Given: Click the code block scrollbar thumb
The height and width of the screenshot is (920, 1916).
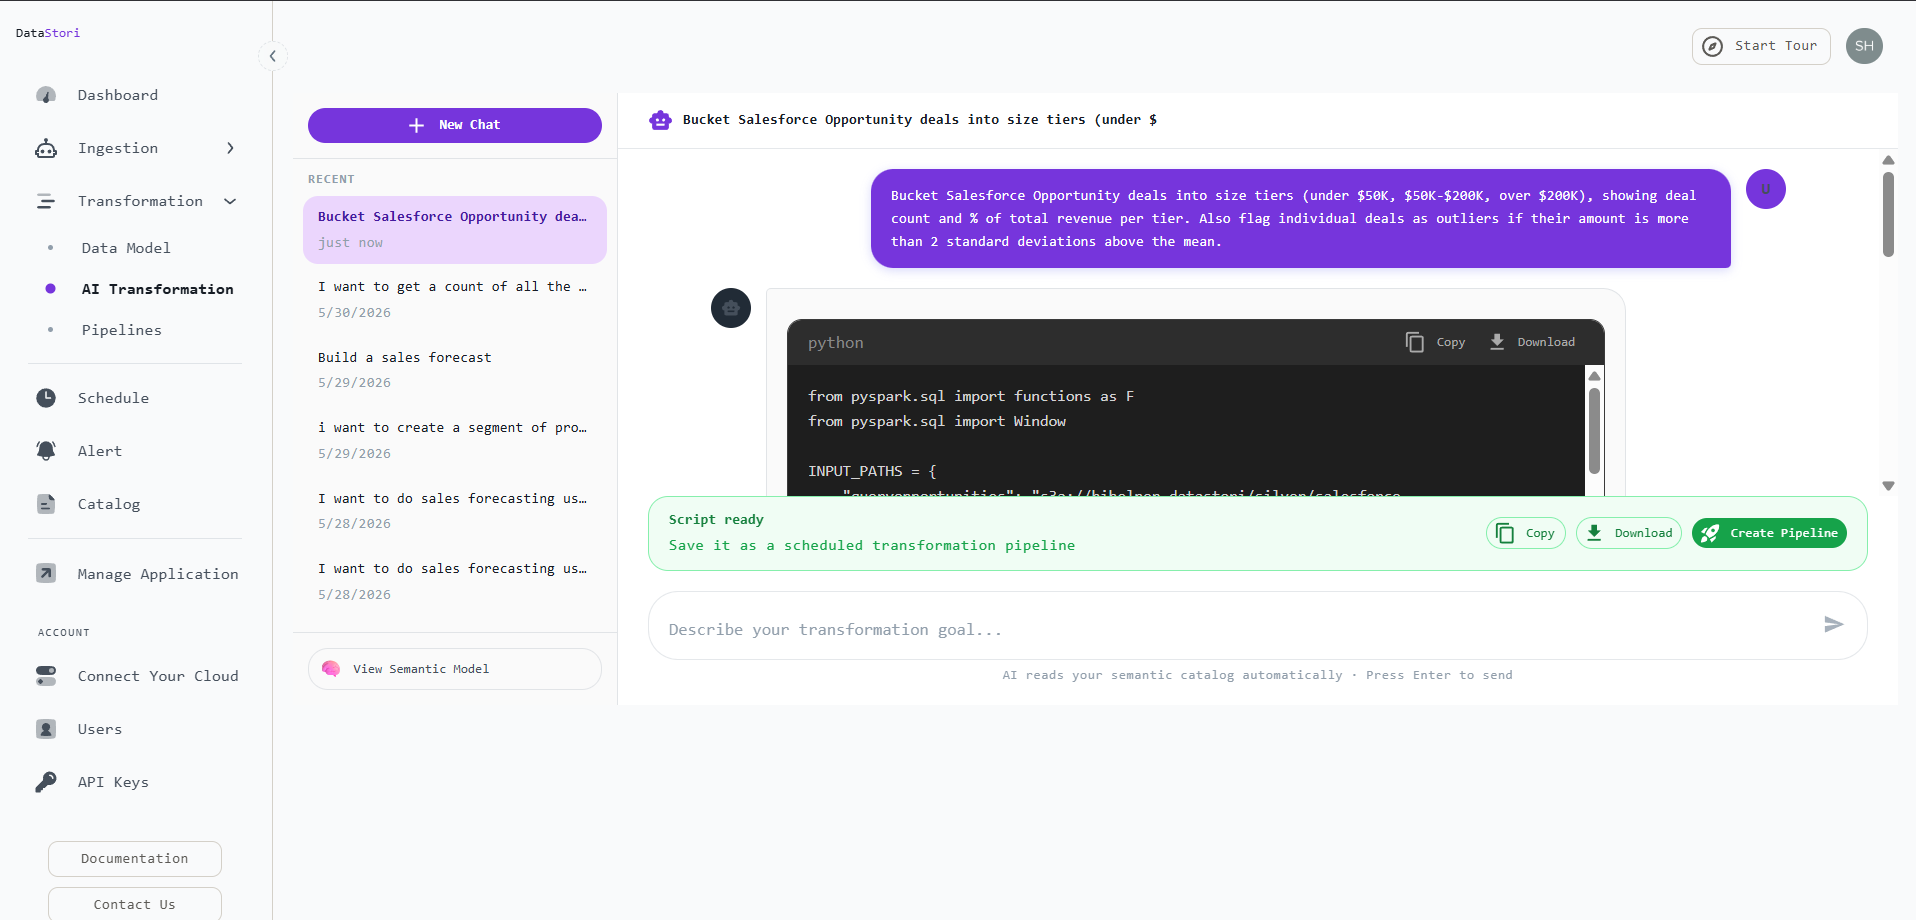Looking at the screenshot, I should pos(1594,430).
